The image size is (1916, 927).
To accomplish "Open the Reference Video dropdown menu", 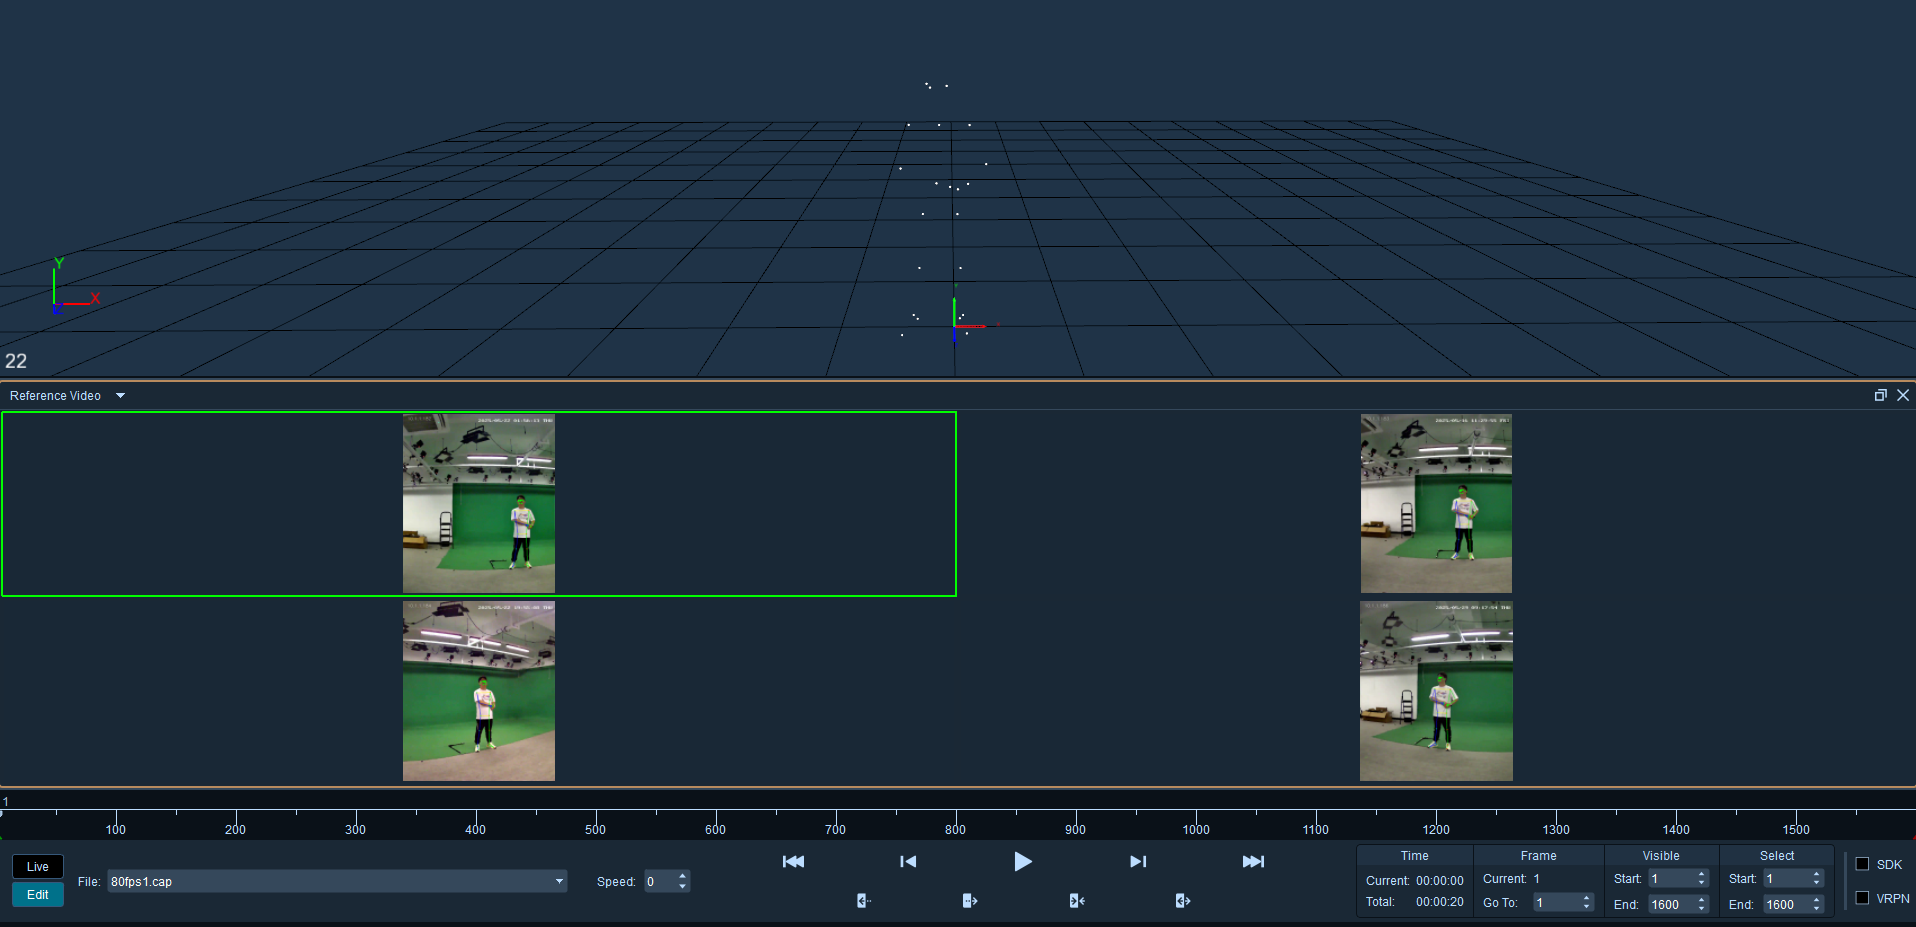I will pyautogui.click(x=121, y=395).
